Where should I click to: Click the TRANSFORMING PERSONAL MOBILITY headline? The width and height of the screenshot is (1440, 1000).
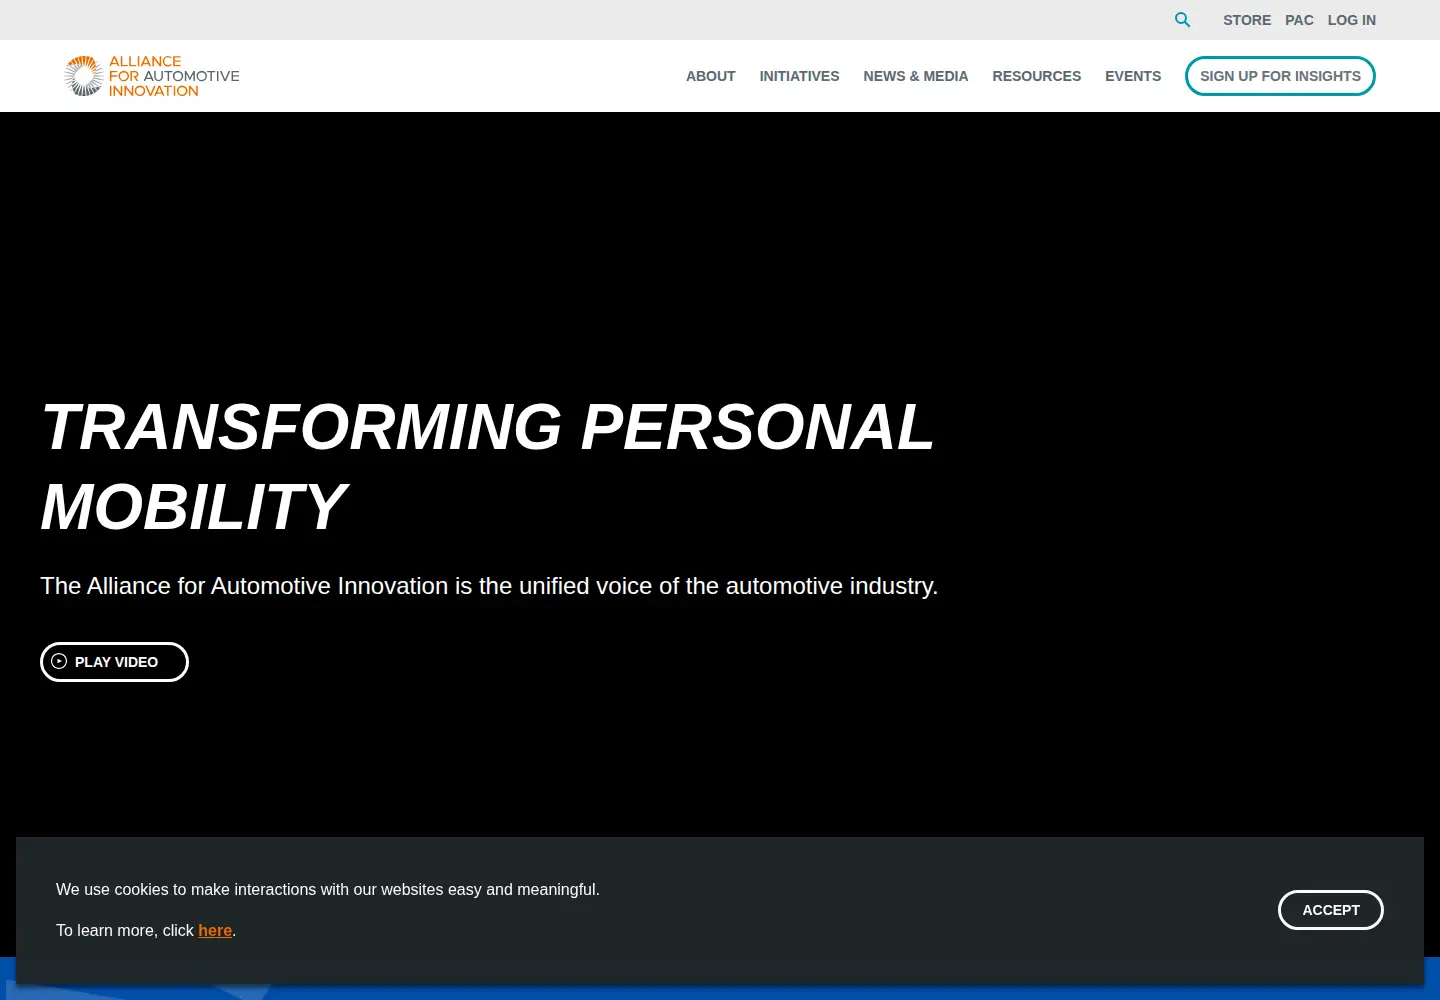(x=487, y=467)
